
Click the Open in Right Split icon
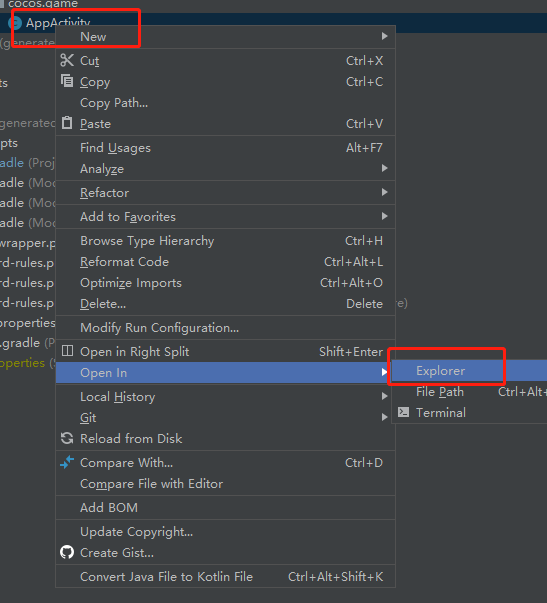(x=67, y=351)
